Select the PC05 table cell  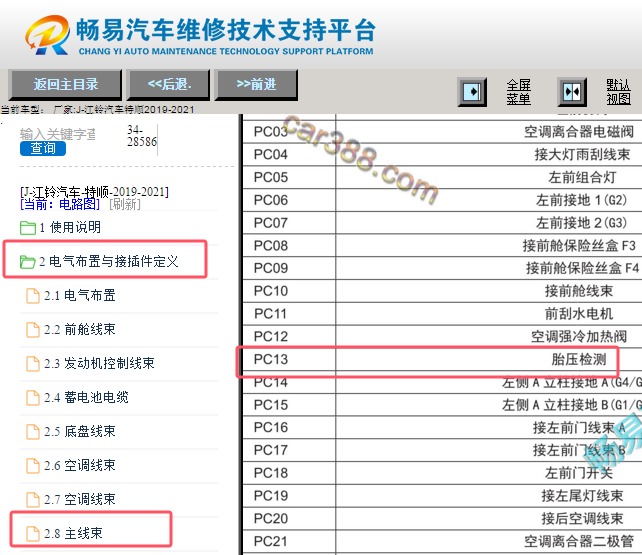click(289, 177)
